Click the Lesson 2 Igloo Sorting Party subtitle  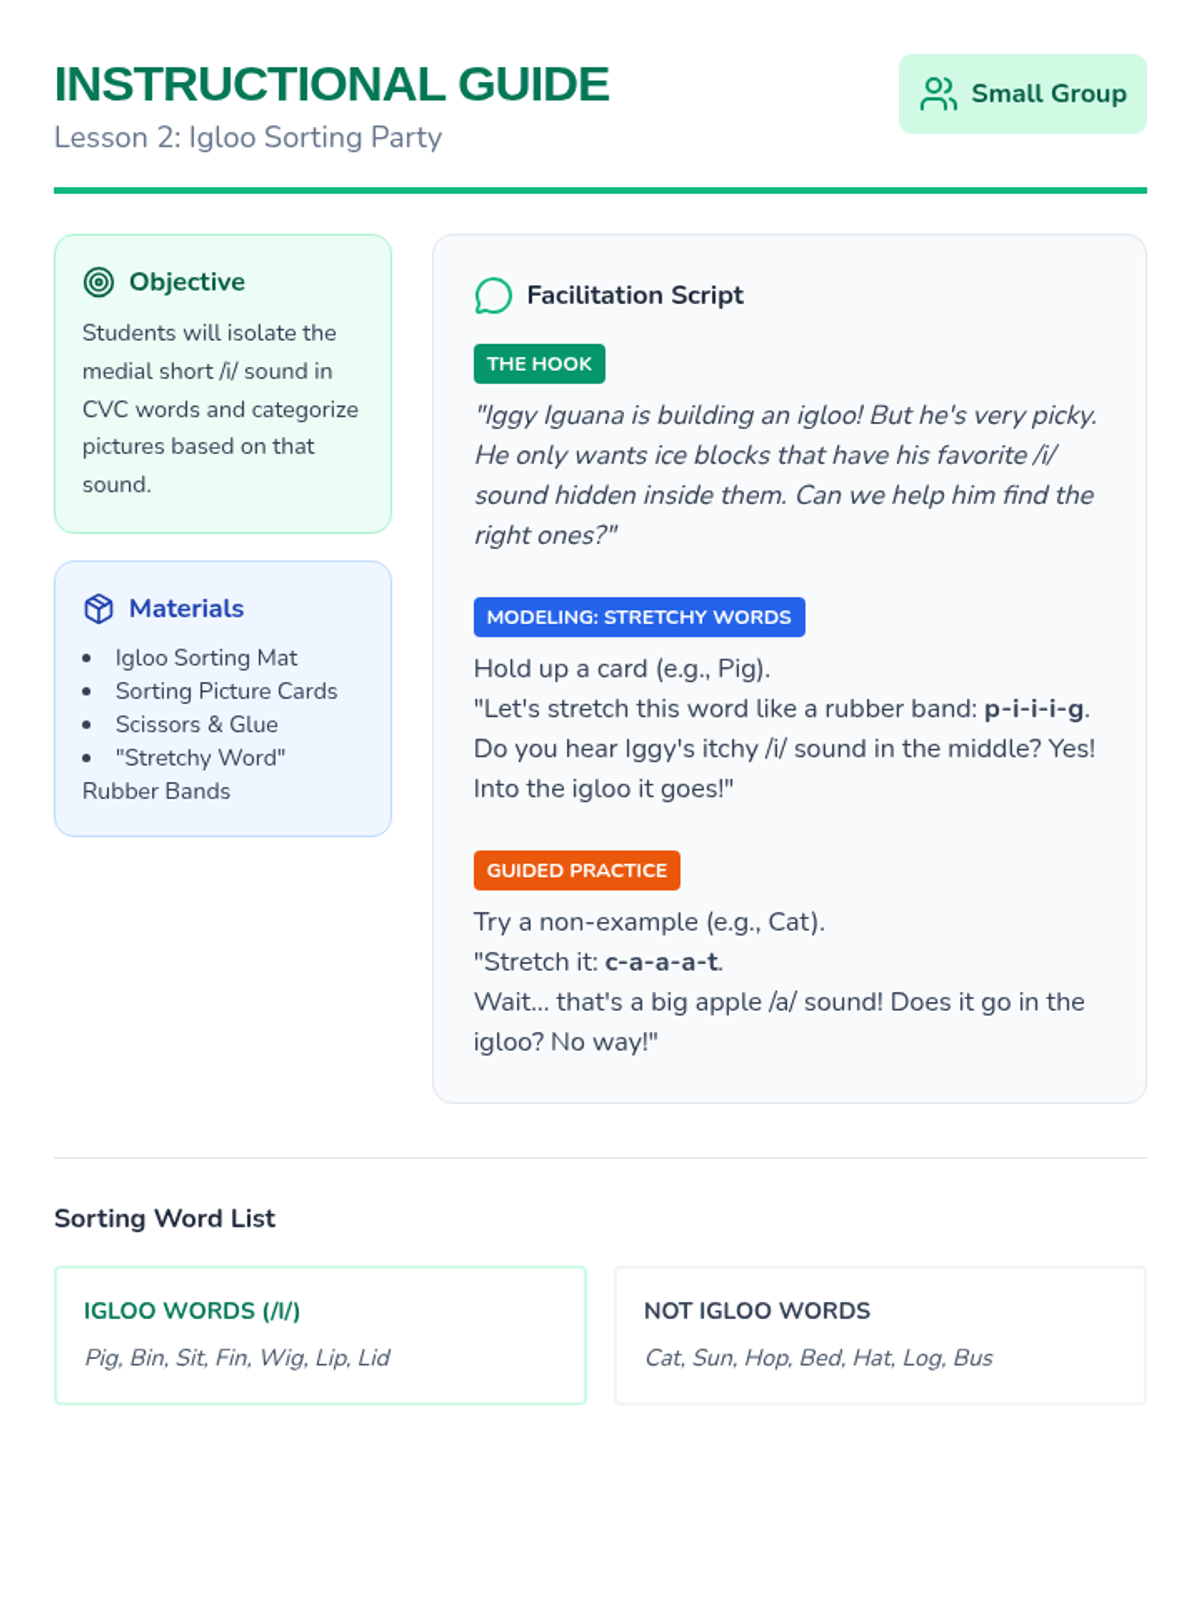click(248, 137)
